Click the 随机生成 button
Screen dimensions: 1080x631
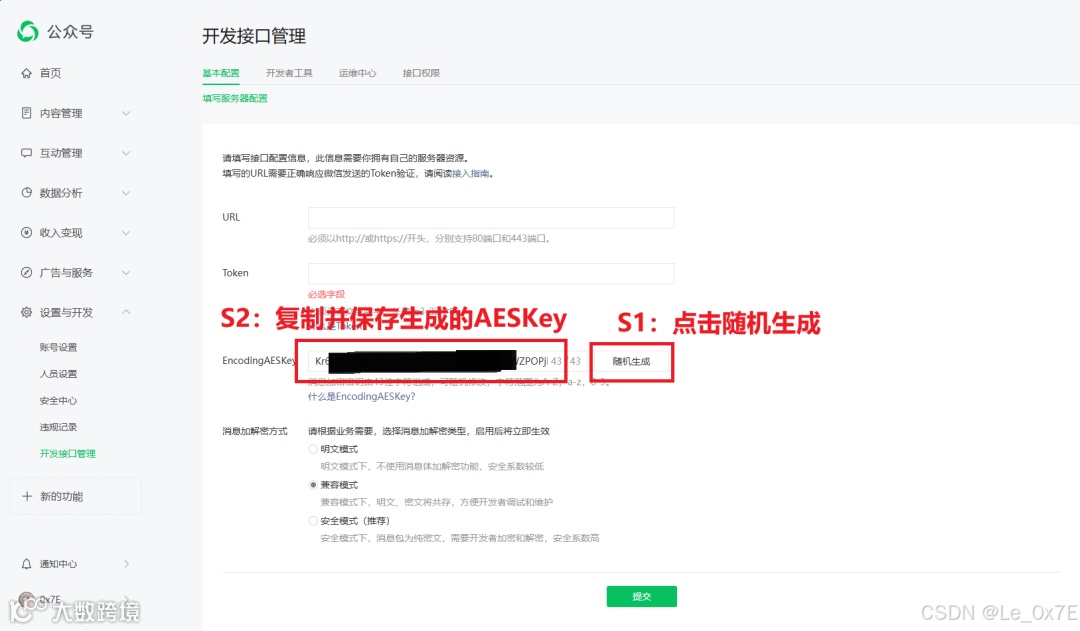(632, 361)
